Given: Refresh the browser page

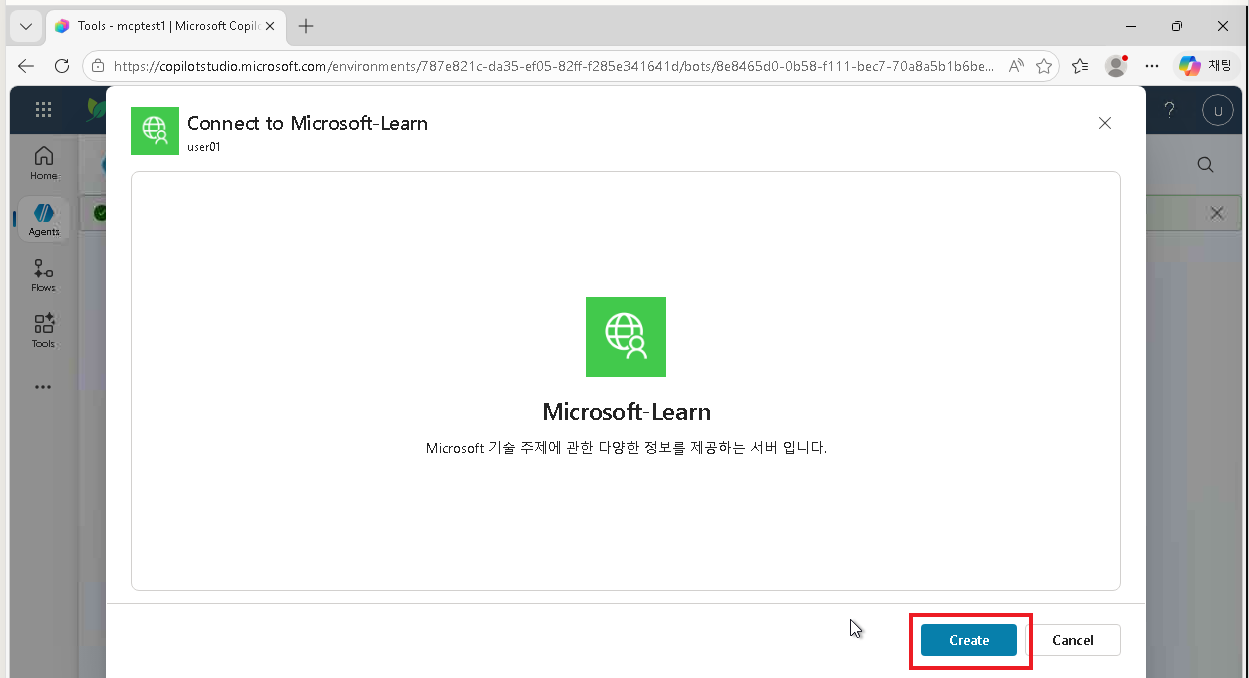Looking at the screenshot, I should coord(62,66).
